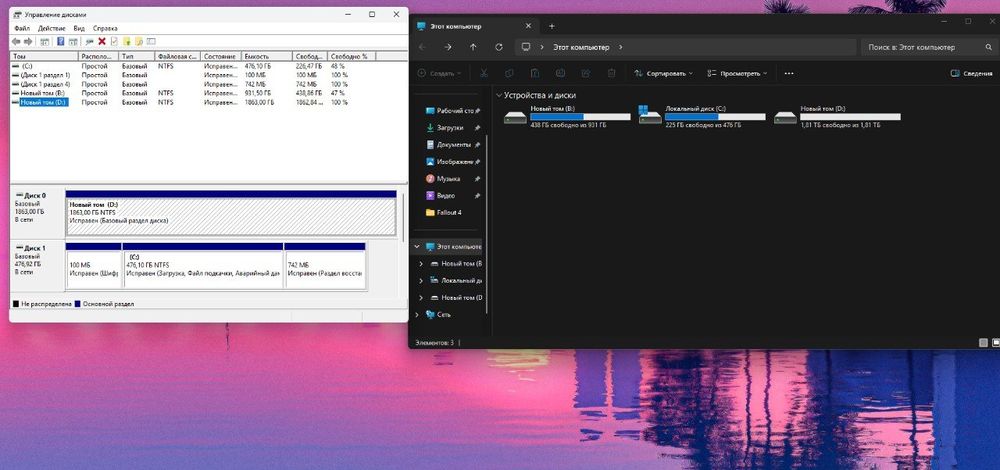Click the Properties checkmark icon in Disk Management toolbar

click(x=114, y=41)
